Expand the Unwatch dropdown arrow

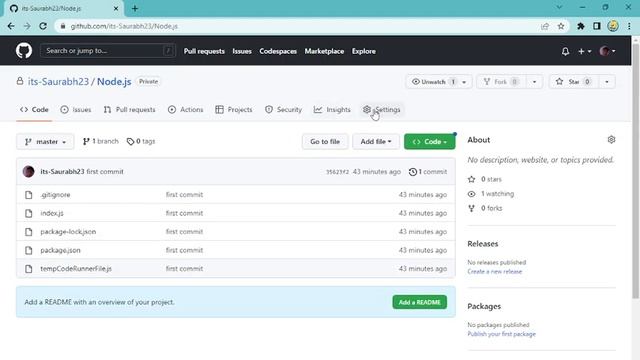[x=464, y=82]
